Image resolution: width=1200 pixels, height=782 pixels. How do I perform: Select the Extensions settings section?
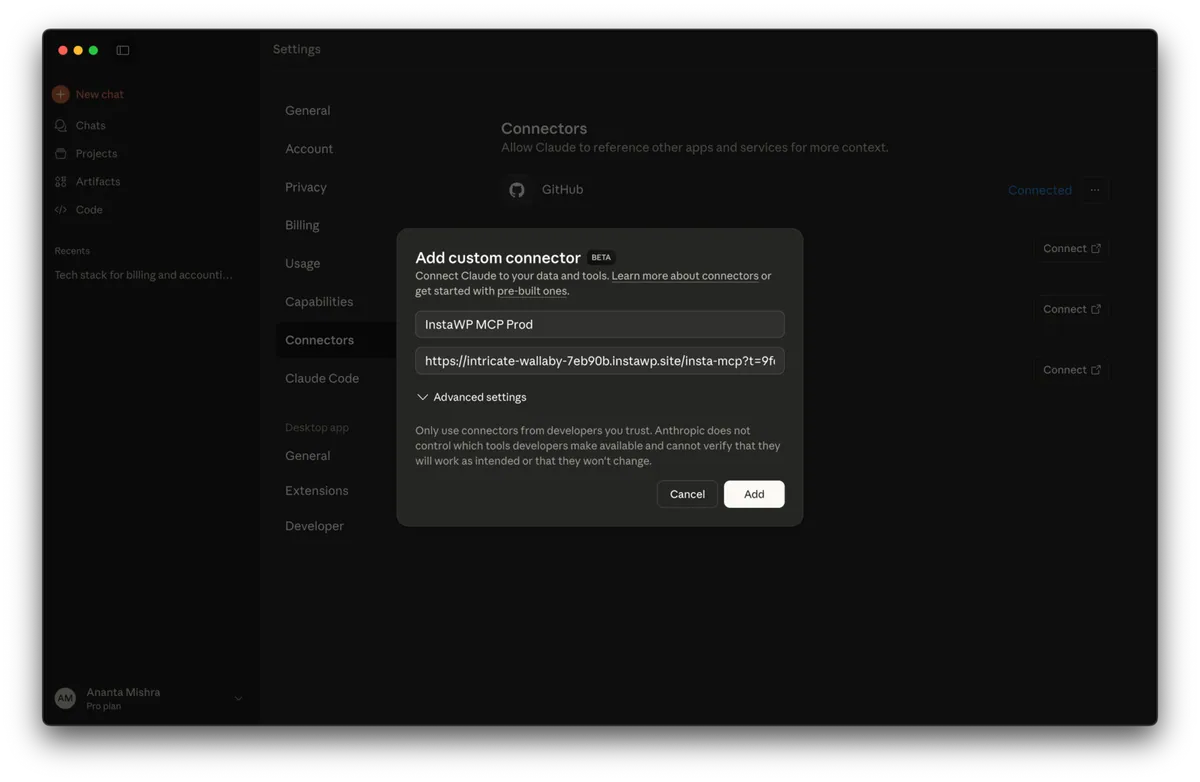317,490
